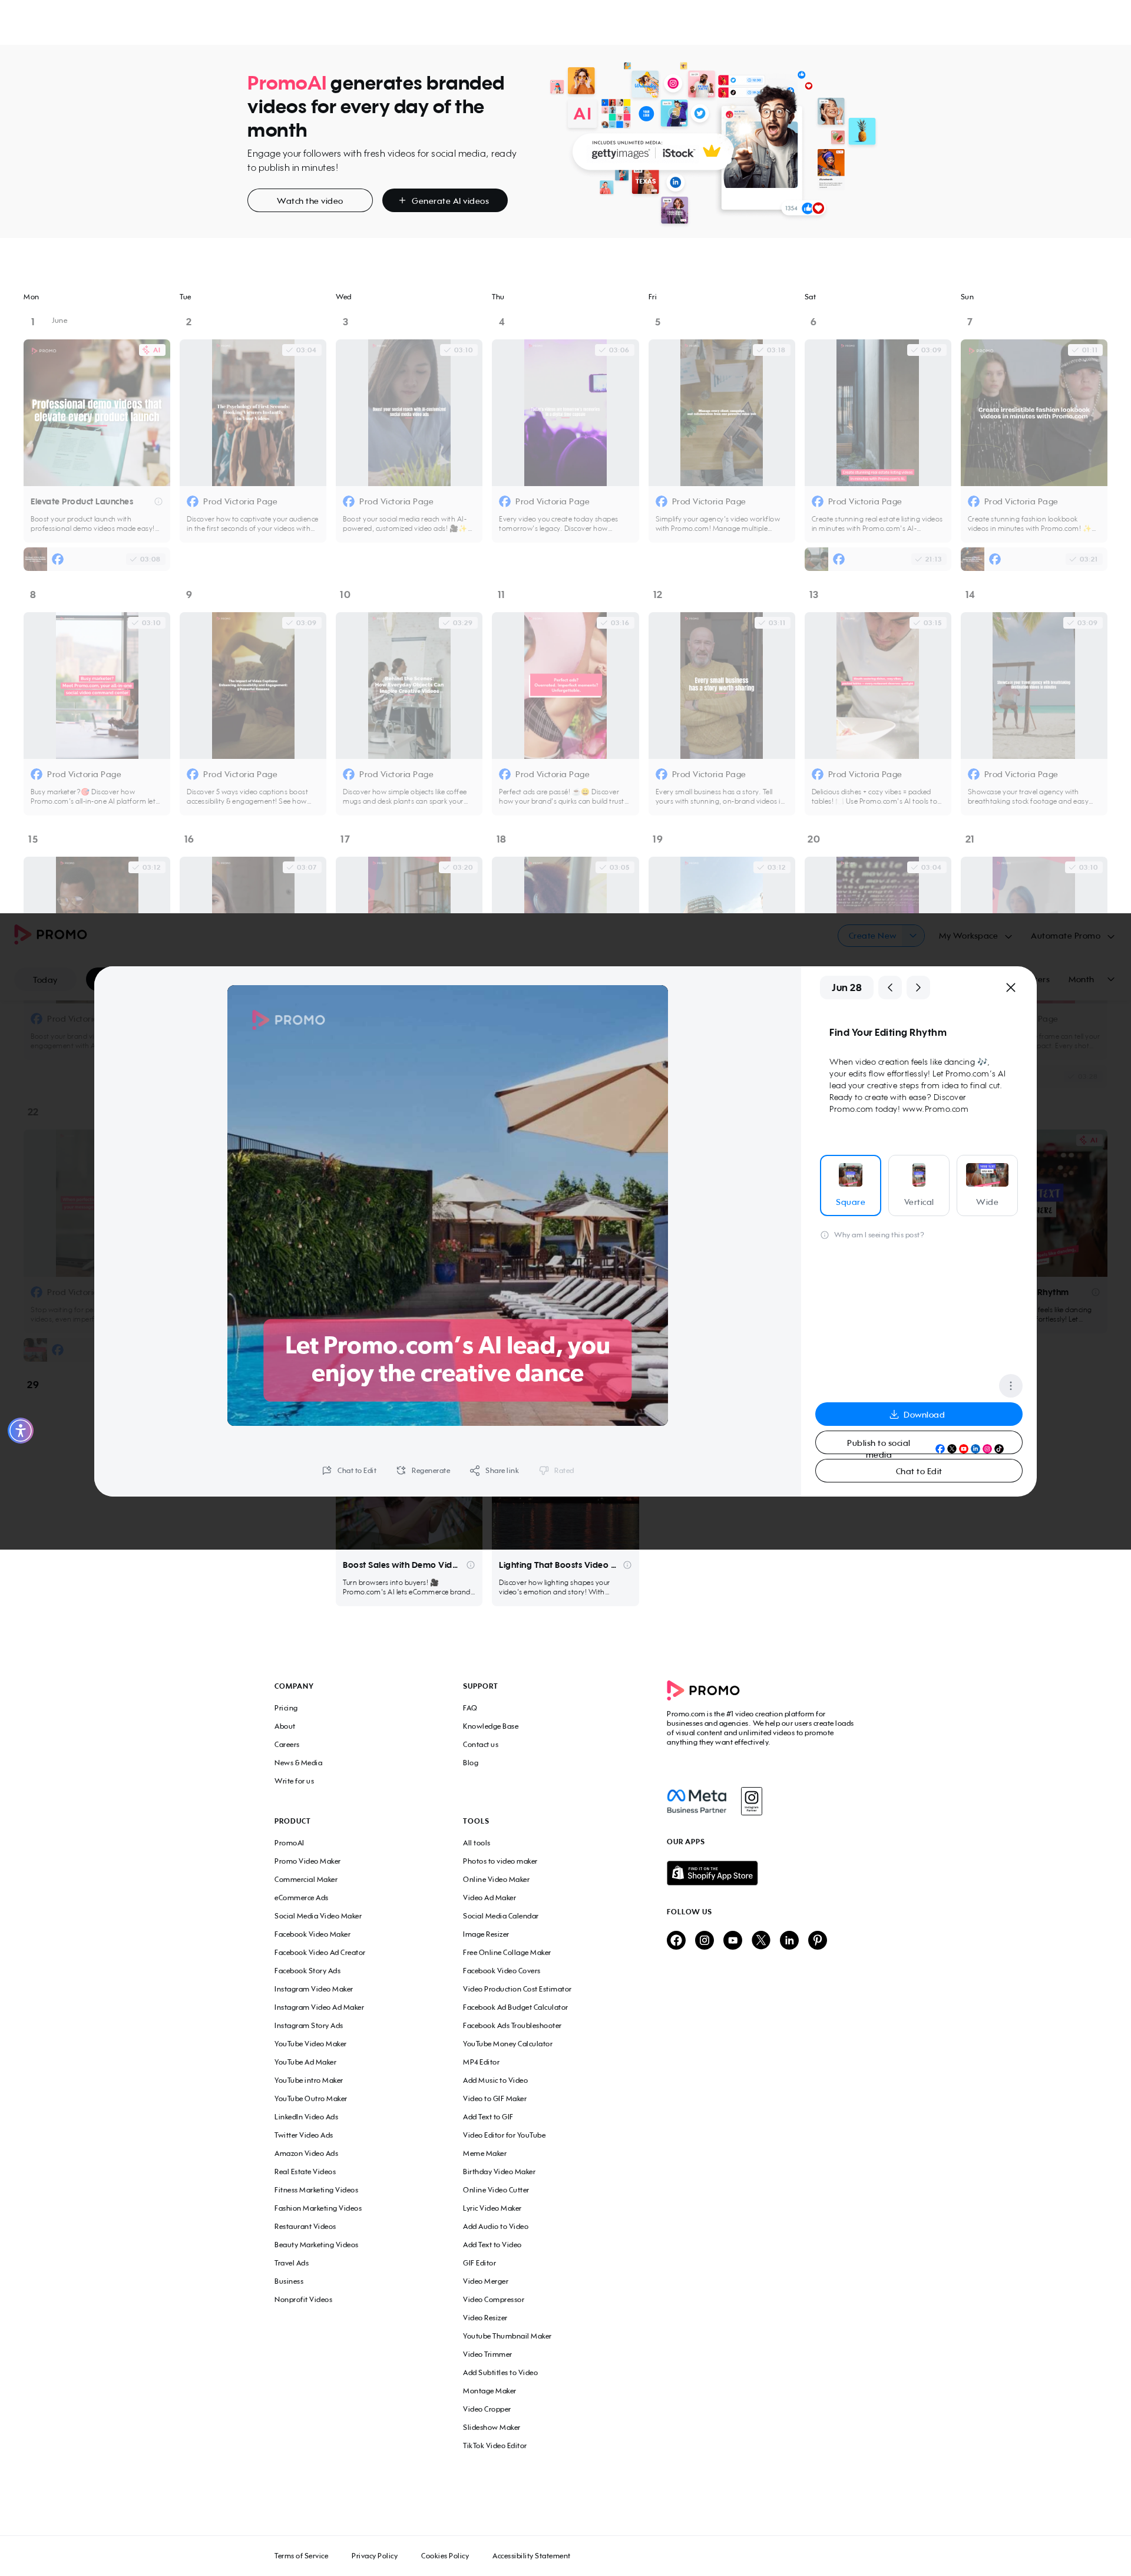
Task: Select the Wide video format
Action: pos(987,1185)
